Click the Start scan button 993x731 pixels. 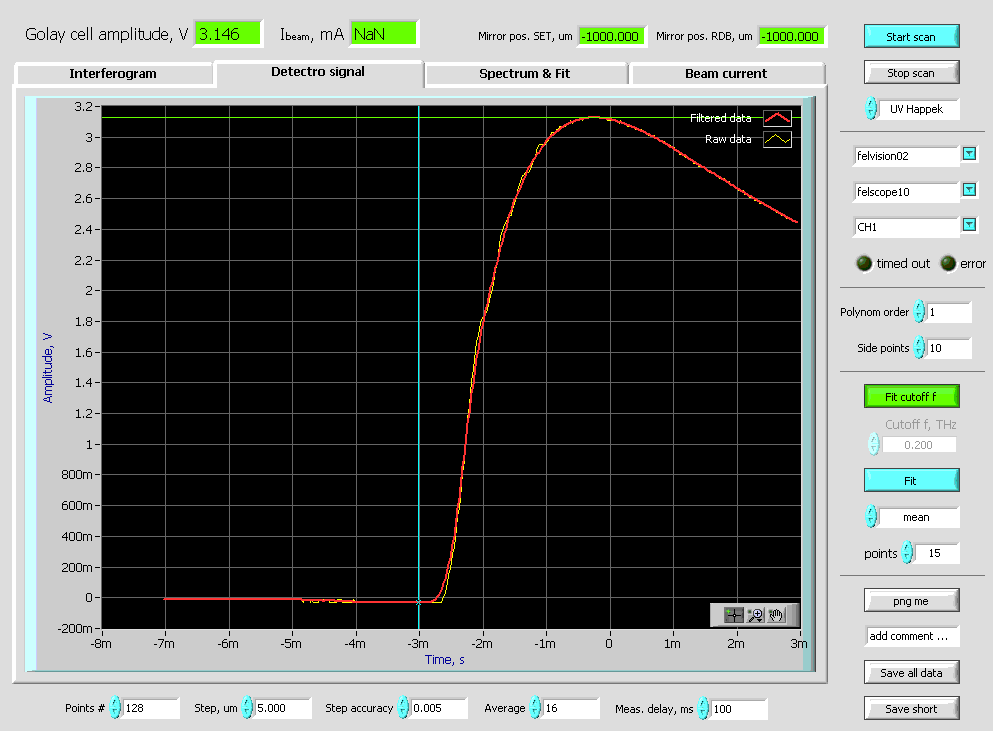tap(911, 37)
